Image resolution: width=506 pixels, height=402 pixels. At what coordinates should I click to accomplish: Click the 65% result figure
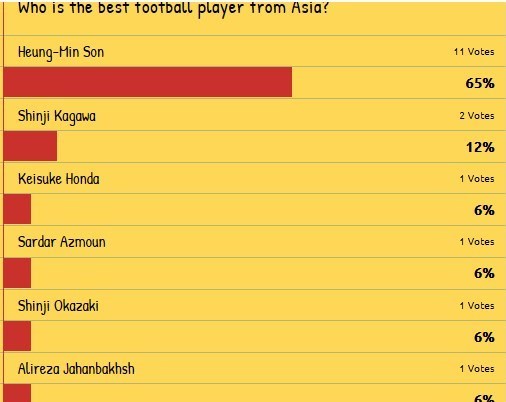(x=480, y=83)
